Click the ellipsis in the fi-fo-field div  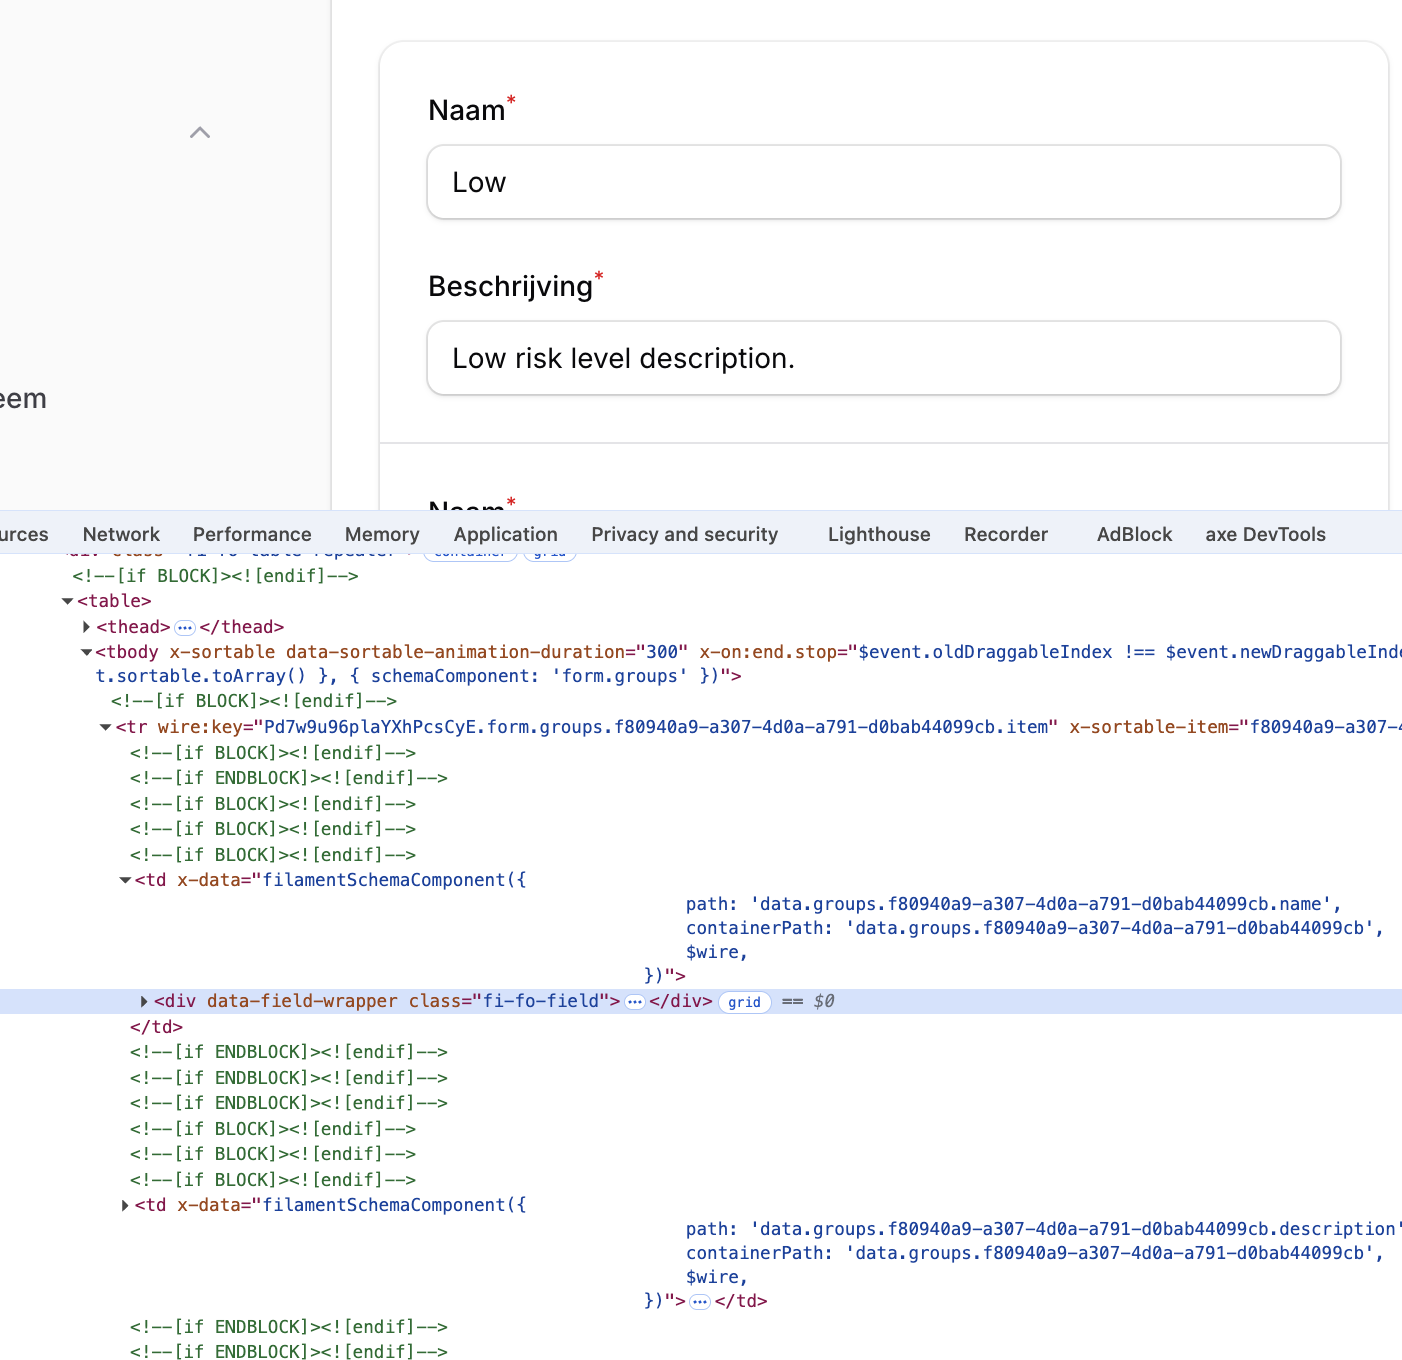[x=635, y=1002]
